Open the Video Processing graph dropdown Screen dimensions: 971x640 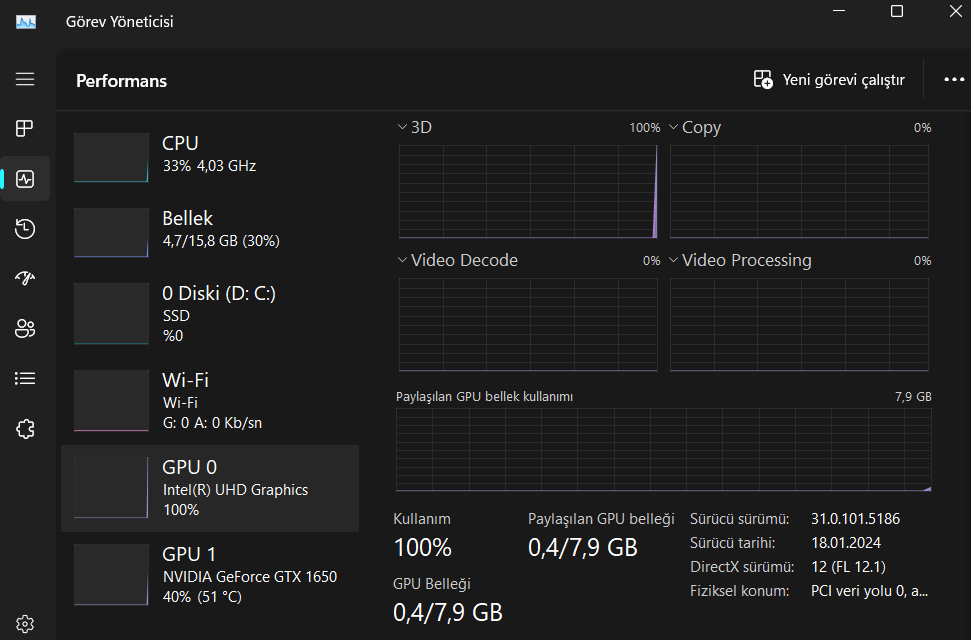(673, 260)
